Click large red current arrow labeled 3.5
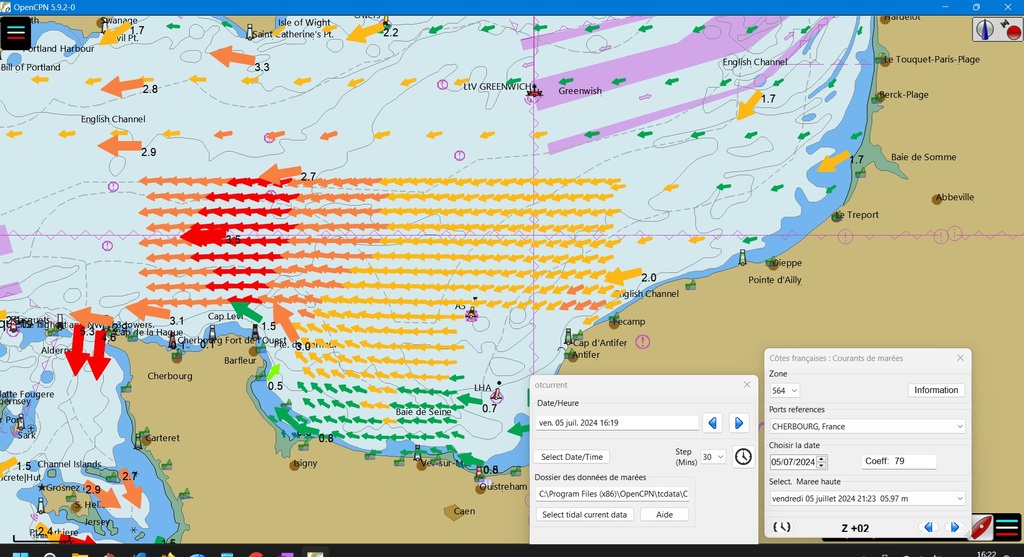1024x557 pixels. pos(204,235)
